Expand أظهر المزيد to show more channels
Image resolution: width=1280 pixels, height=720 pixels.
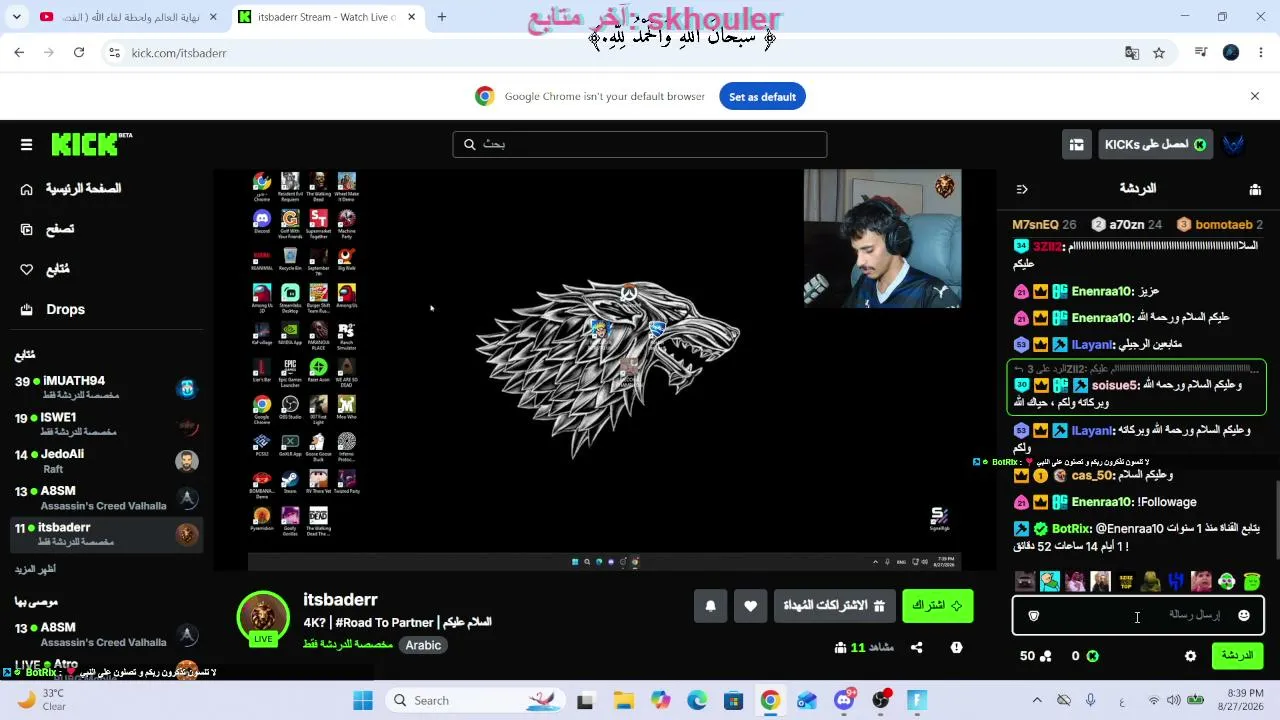click(35, 569)
